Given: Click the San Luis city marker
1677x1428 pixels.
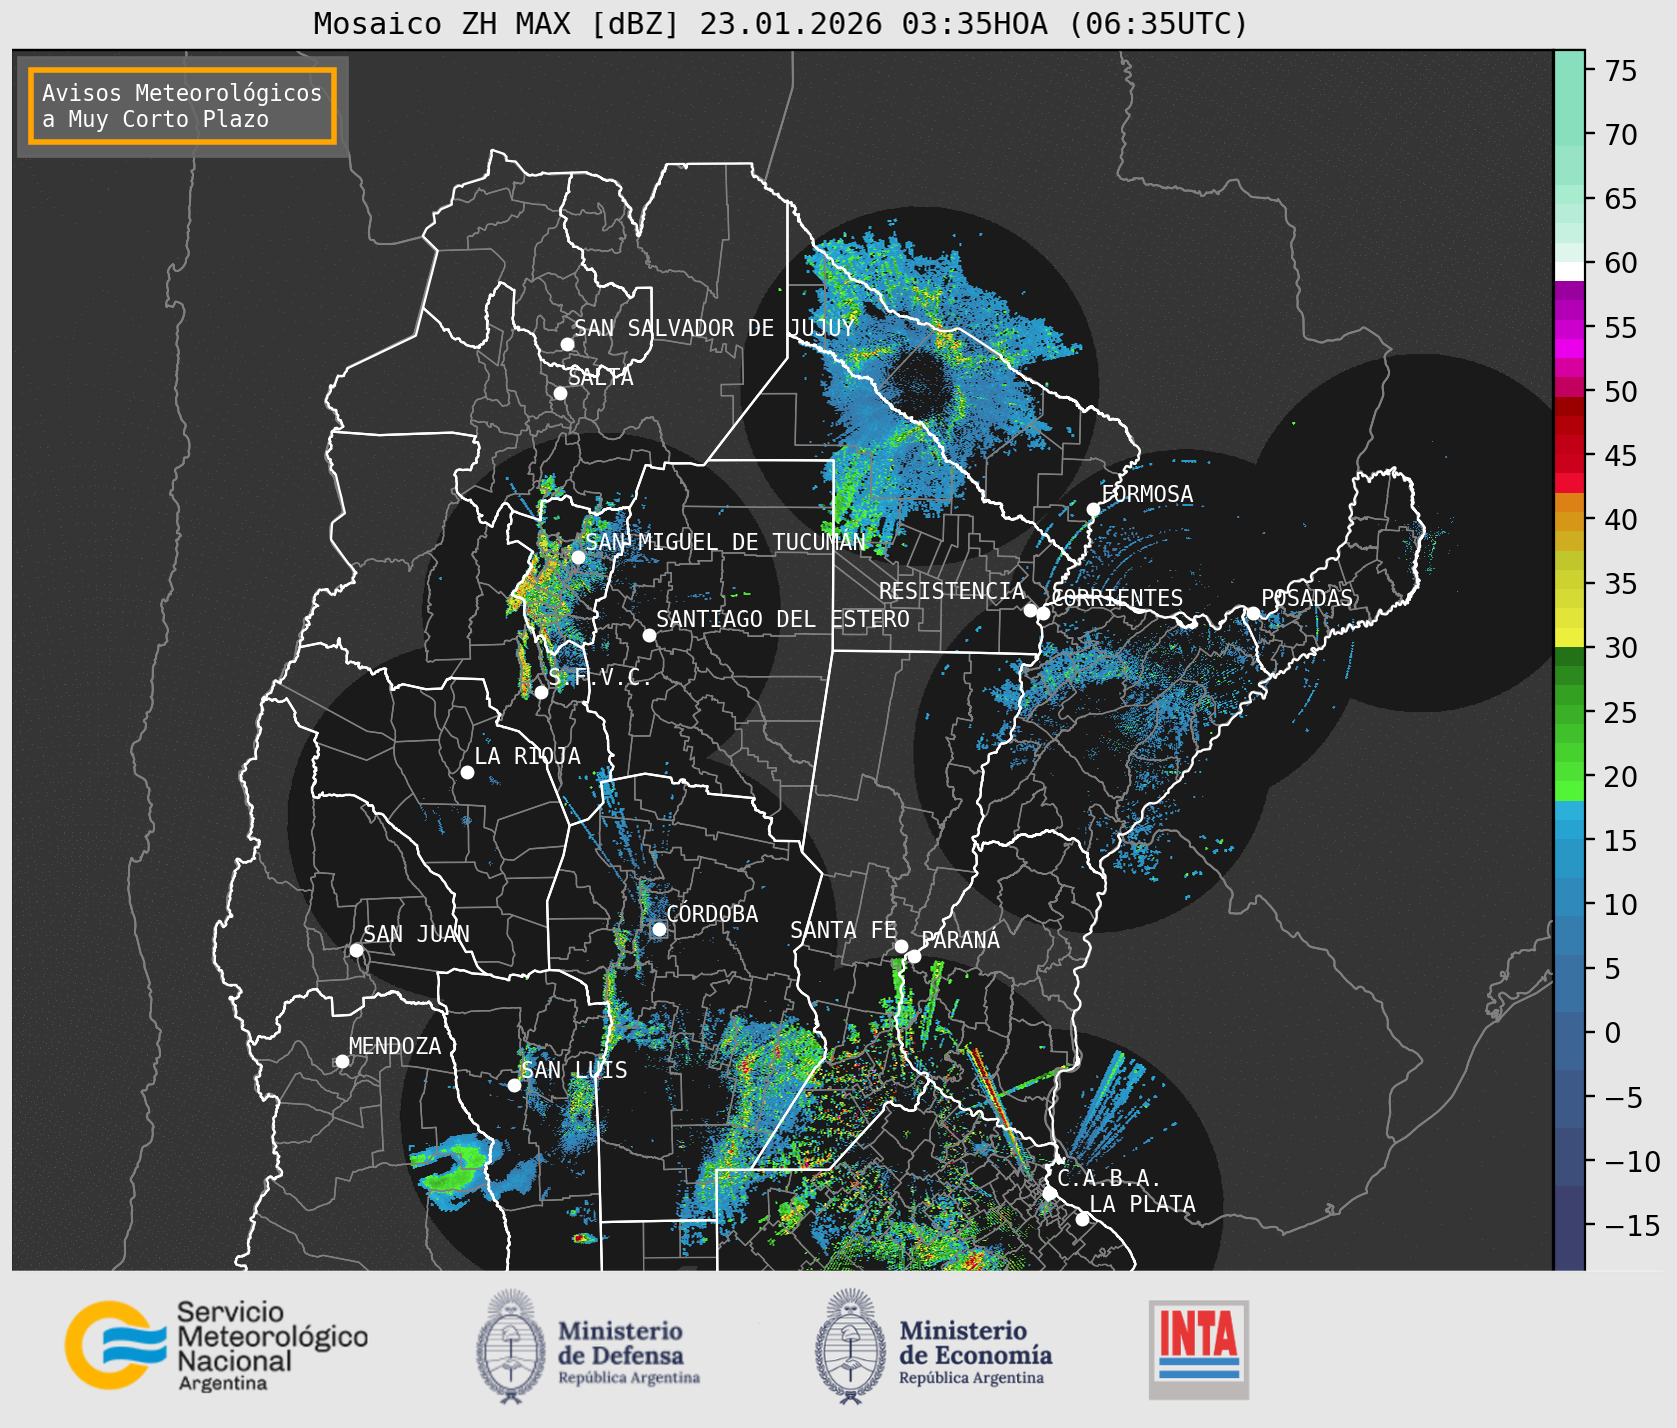Looking at the screenshot, I should (514, 1085).
